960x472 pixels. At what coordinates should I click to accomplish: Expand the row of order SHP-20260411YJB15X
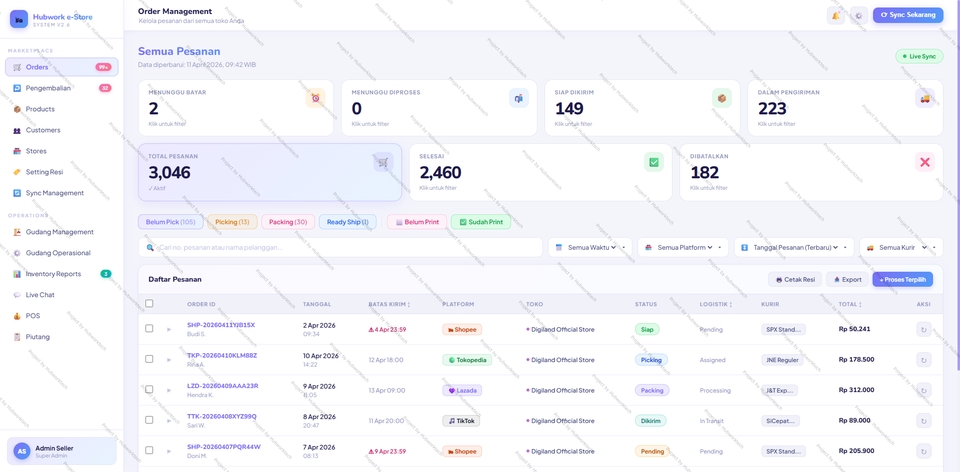169,329
